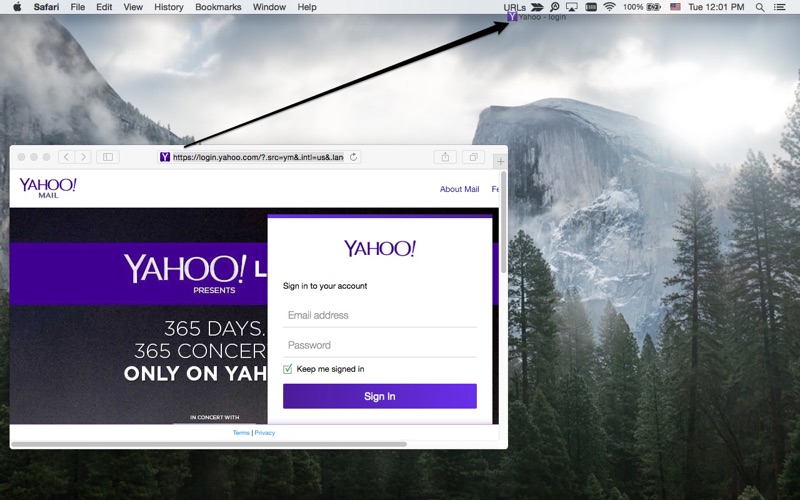
Task: Click the triple-arrow menu bar icon
Action: [x=537, y=7]
